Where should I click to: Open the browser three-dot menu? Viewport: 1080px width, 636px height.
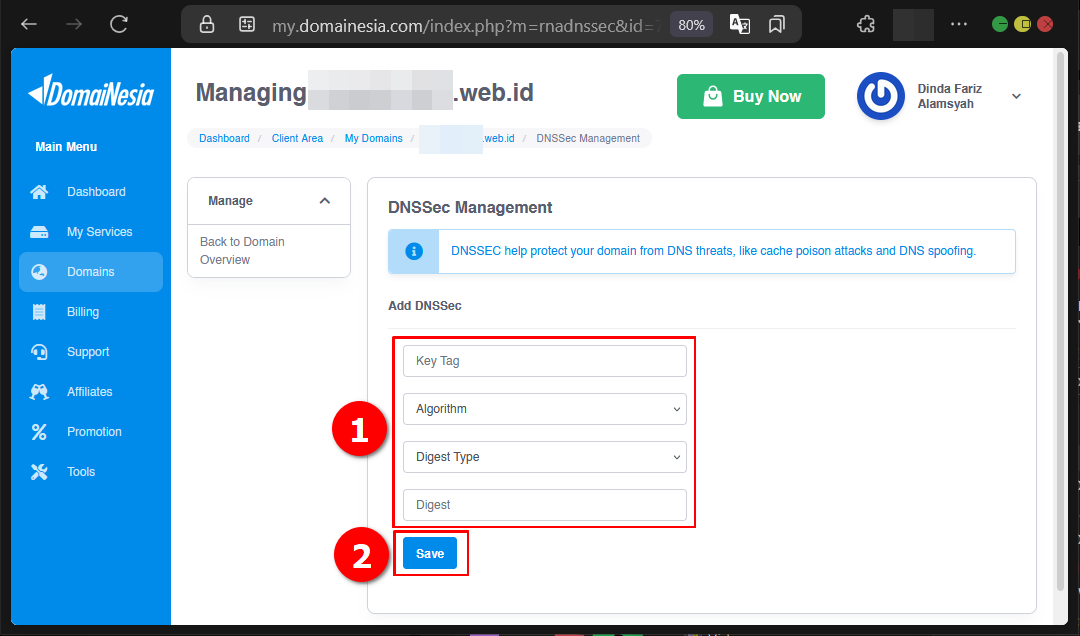959,24
